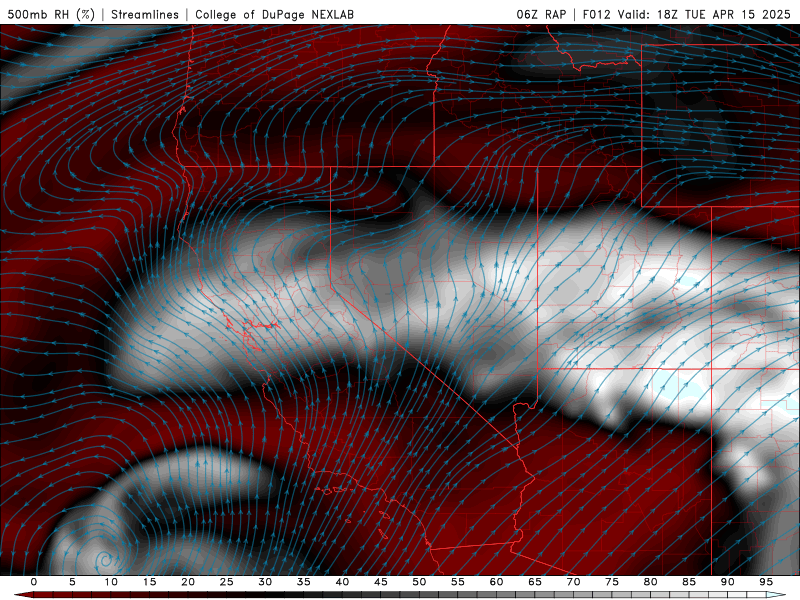Click the '30' color scale label
Image resolution: width=800 pixels, height=600 pixels.
click(265, 582)
